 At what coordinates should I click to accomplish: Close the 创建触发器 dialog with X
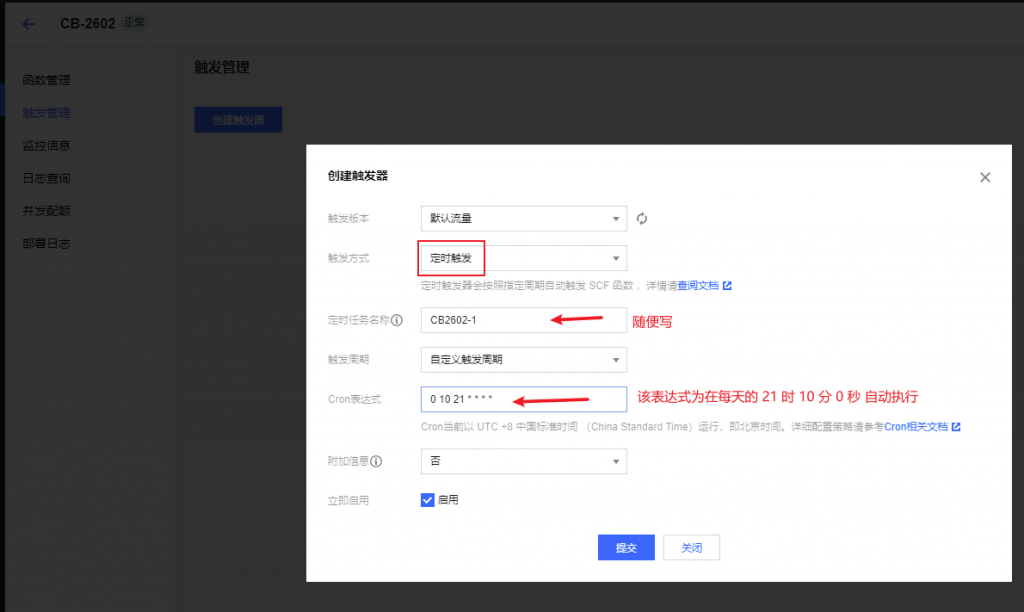(985, 177)
